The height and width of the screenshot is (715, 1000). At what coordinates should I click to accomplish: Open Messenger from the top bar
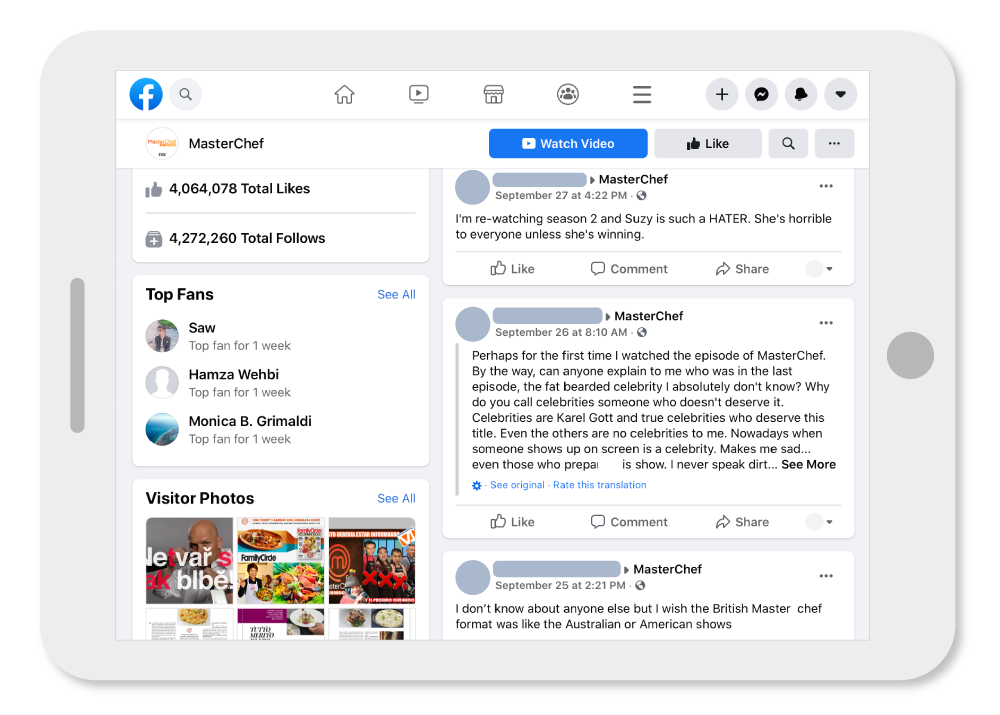tap(761, 93)
